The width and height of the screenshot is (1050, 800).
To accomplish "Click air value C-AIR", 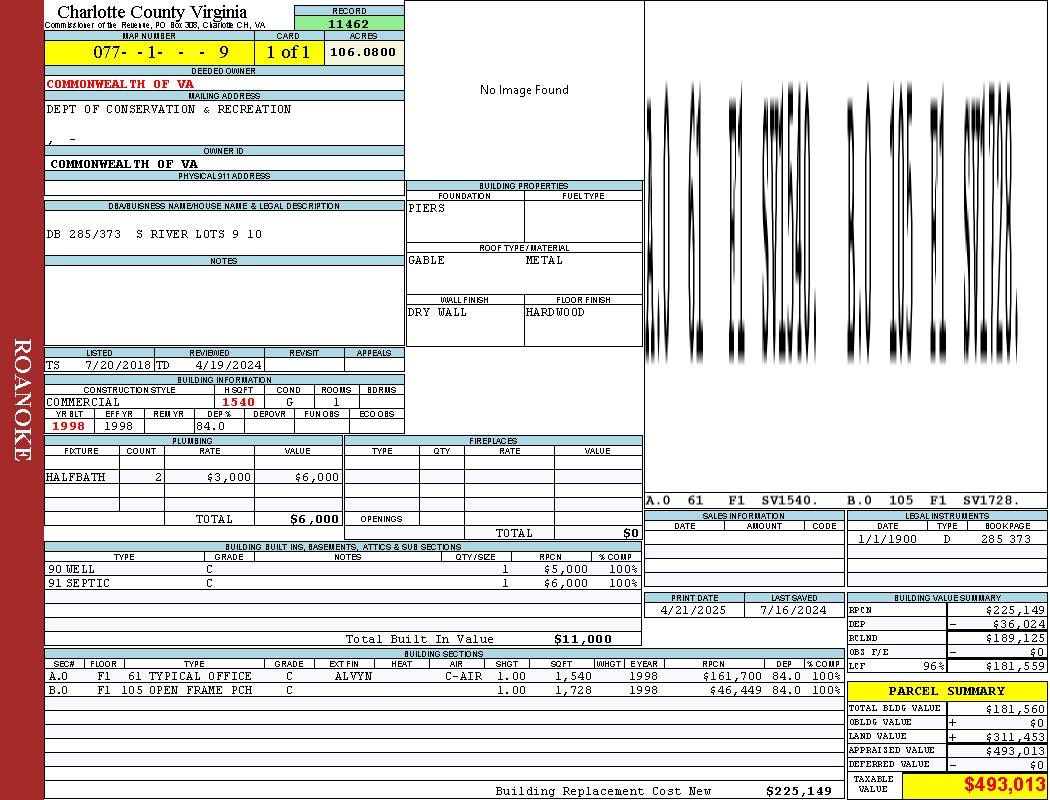I will click(x=463, y=676).
